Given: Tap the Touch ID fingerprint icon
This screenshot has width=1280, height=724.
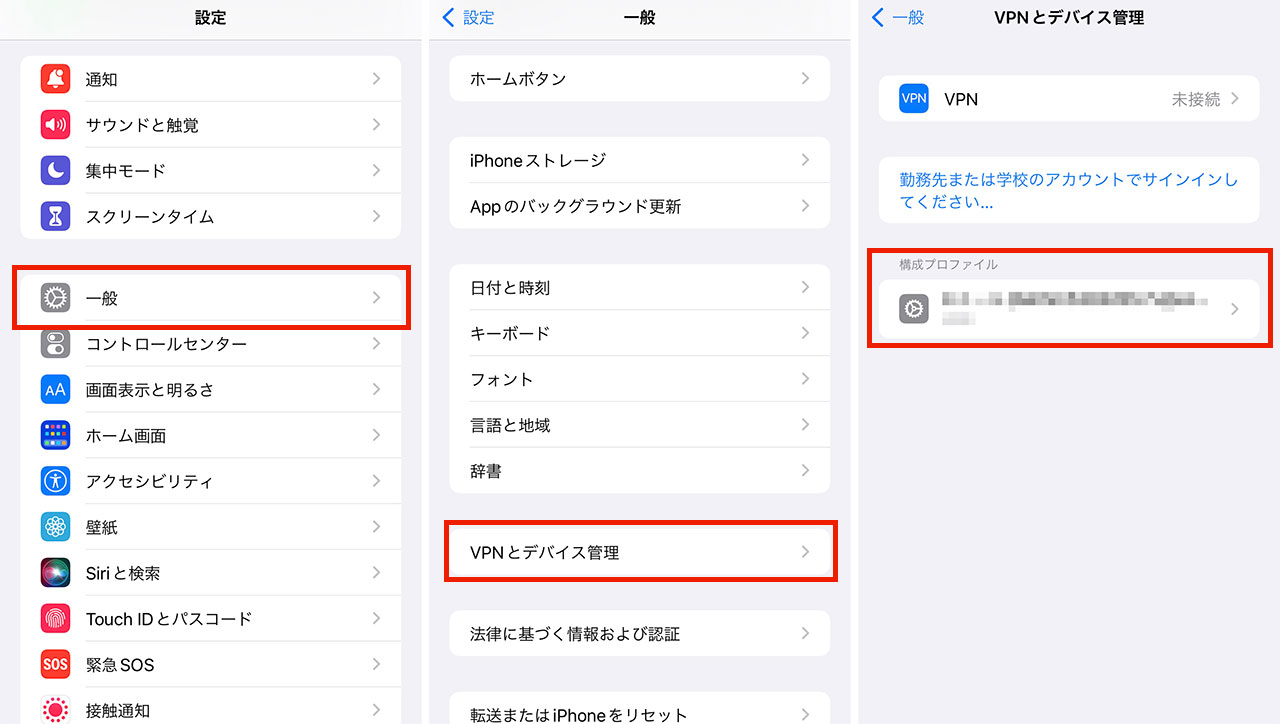Looking at the screenshot, I should point(55,619).
